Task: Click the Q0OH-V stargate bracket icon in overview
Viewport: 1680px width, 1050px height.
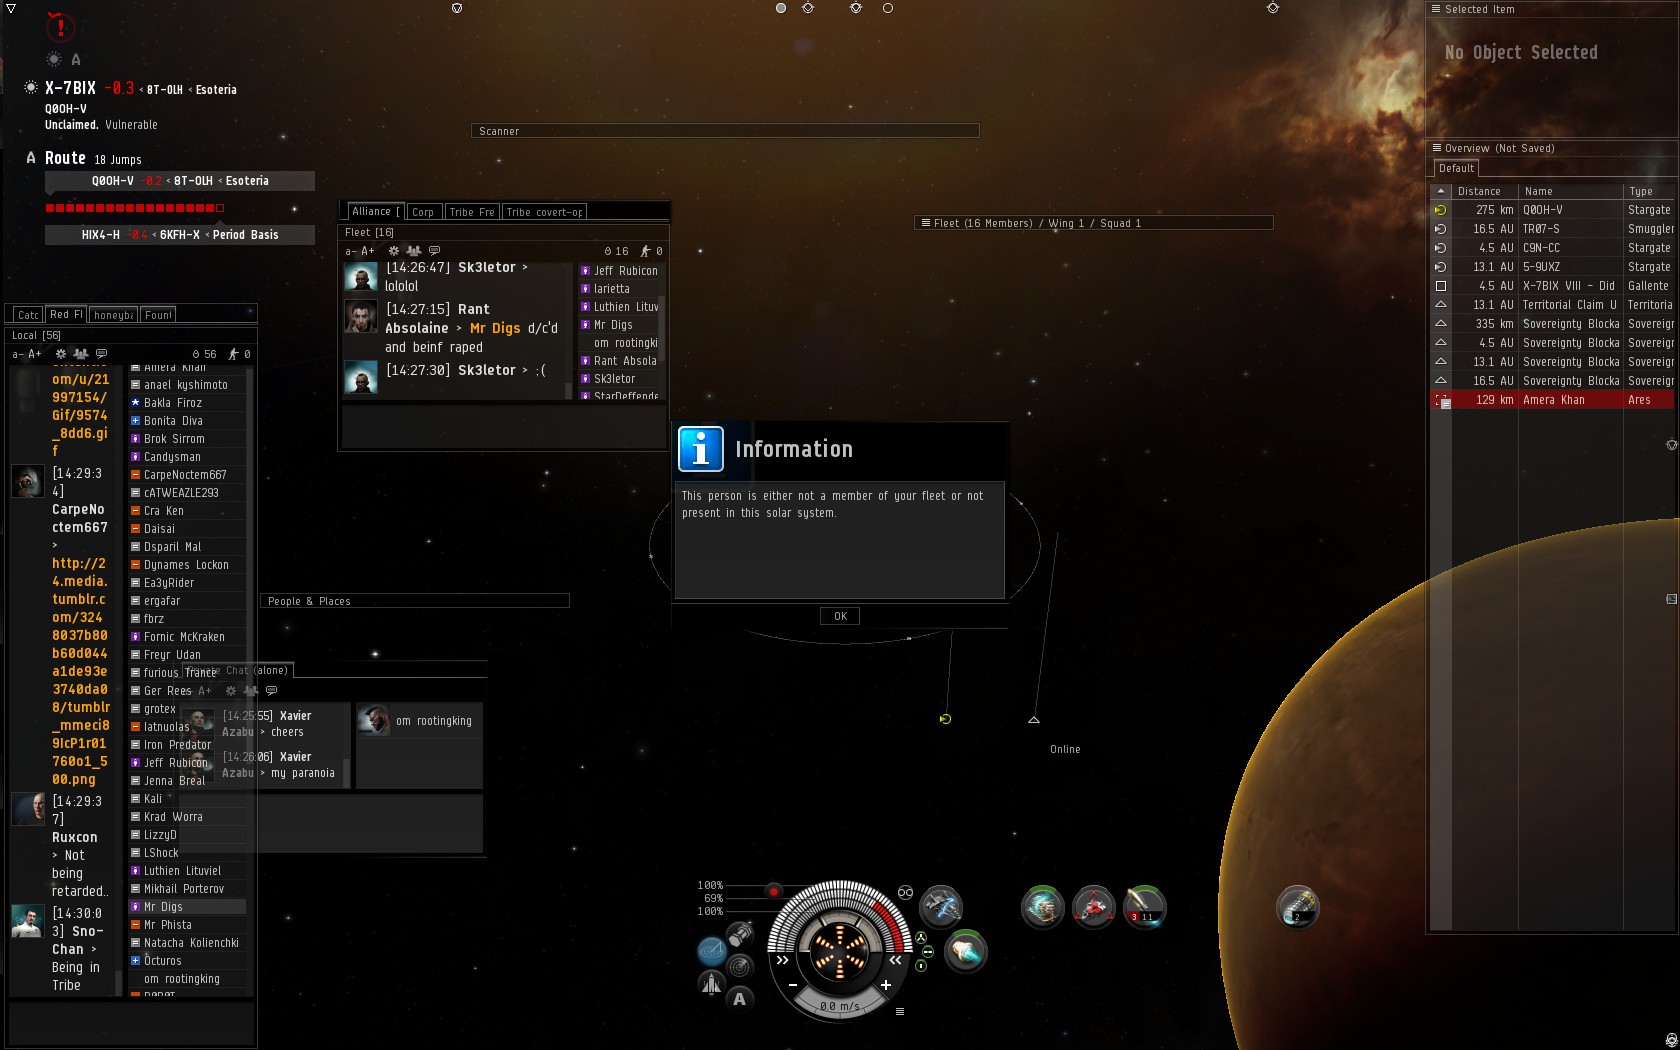Action: coord(1441,210)
